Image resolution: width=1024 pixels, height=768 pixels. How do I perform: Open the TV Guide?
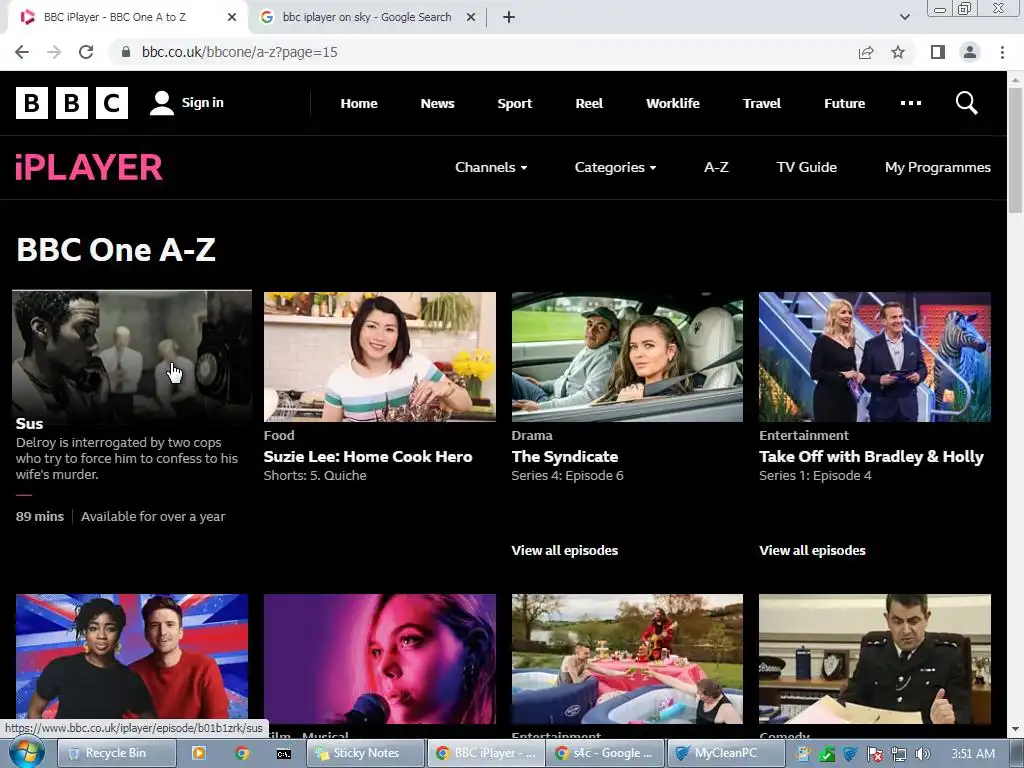pos(807,167)
